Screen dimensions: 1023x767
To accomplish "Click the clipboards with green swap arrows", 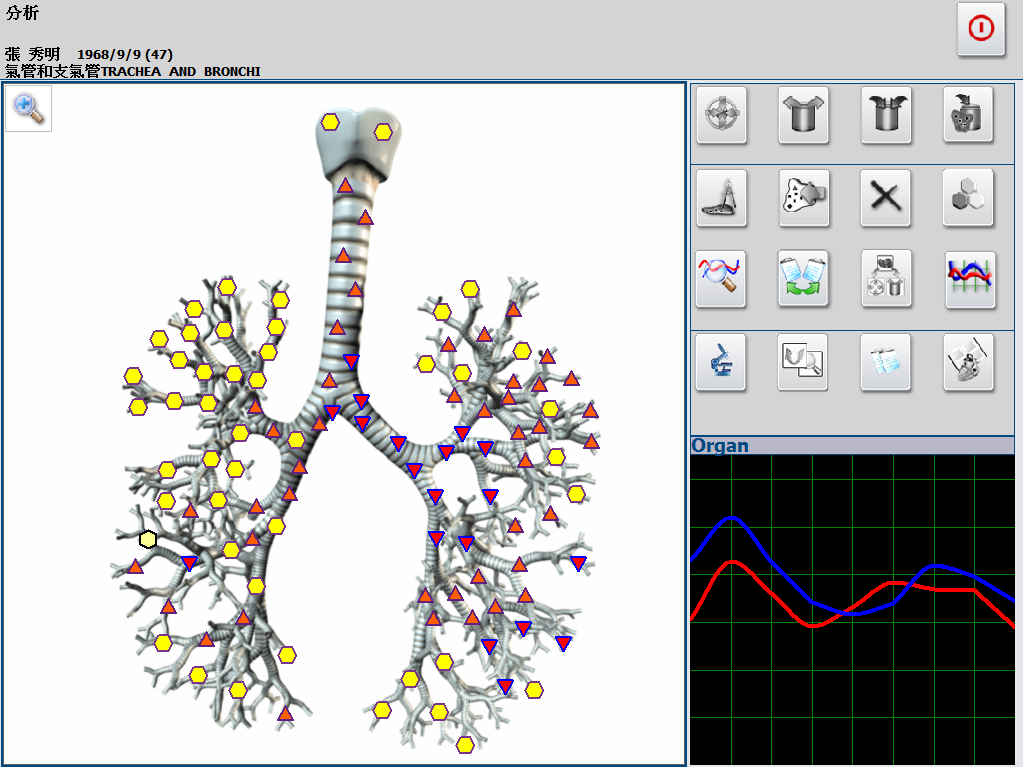I will click(x=803, y=279).
